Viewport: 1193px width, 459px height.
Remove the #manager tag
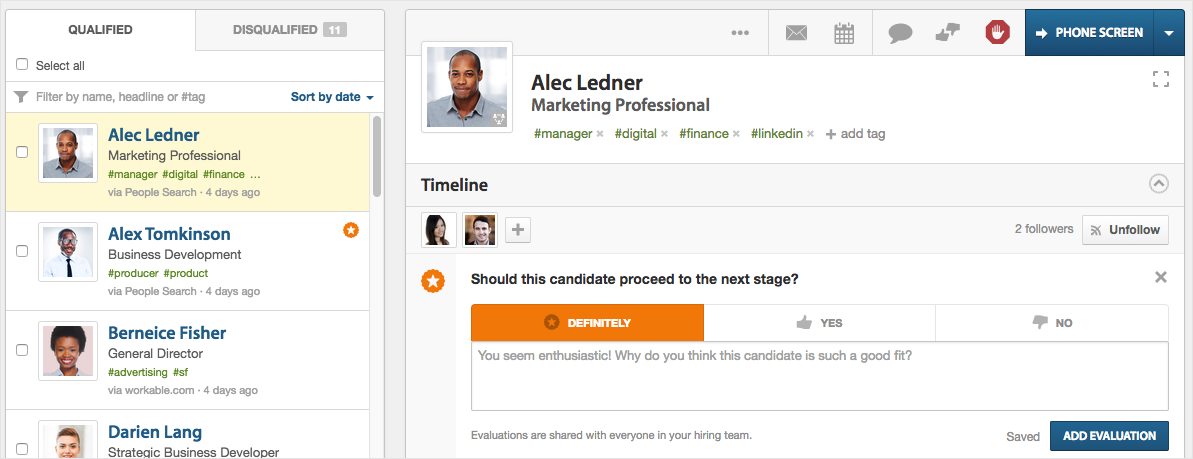point(600,134)
